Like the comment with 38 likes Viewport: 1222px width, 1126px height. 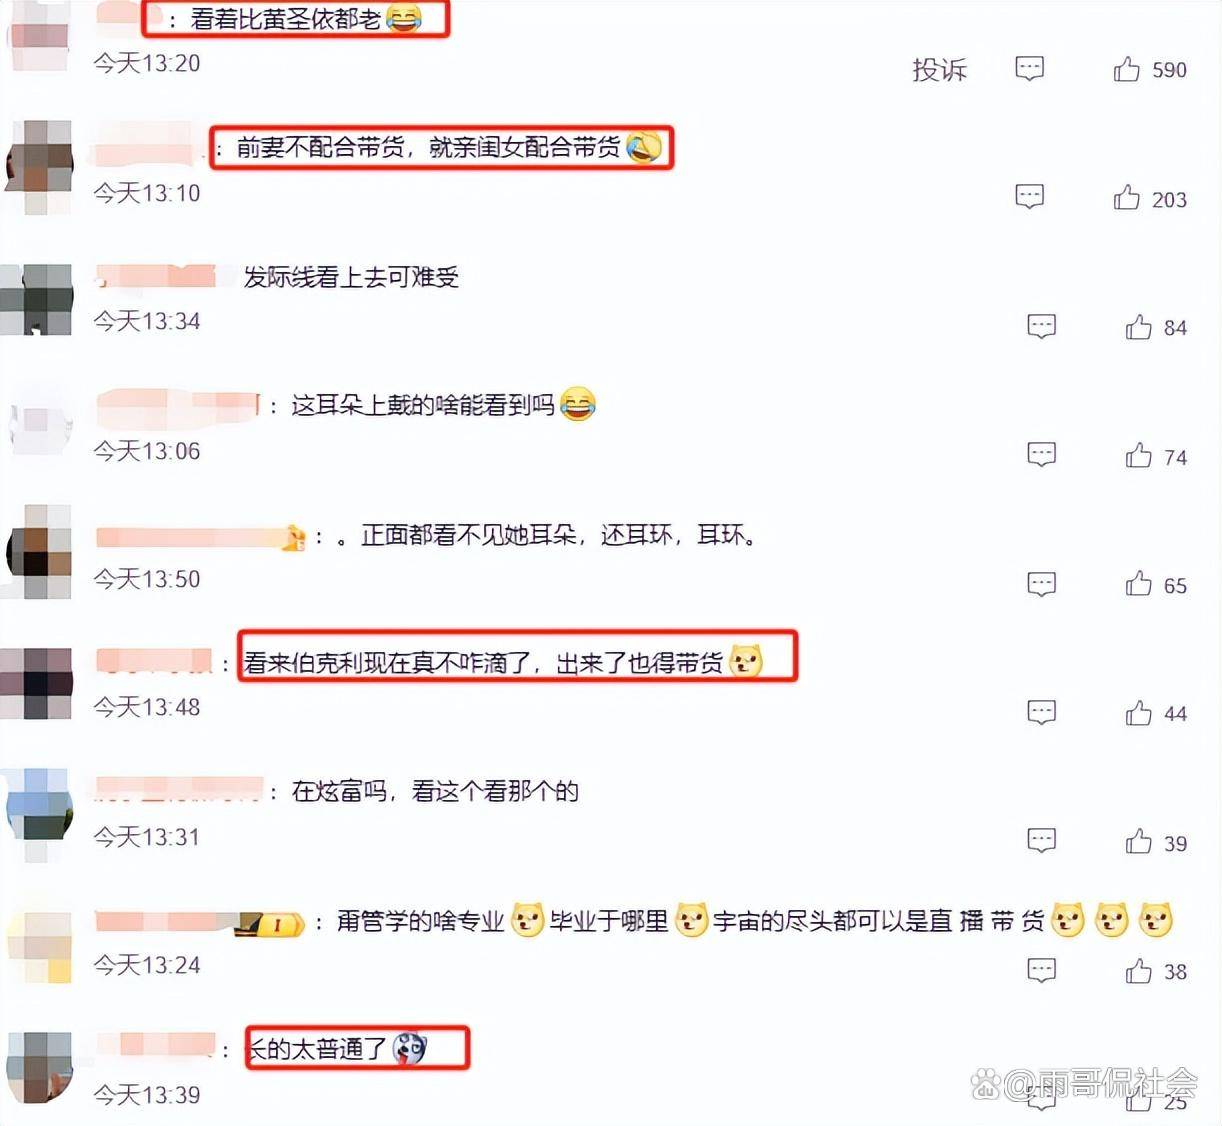point(1139,971)
